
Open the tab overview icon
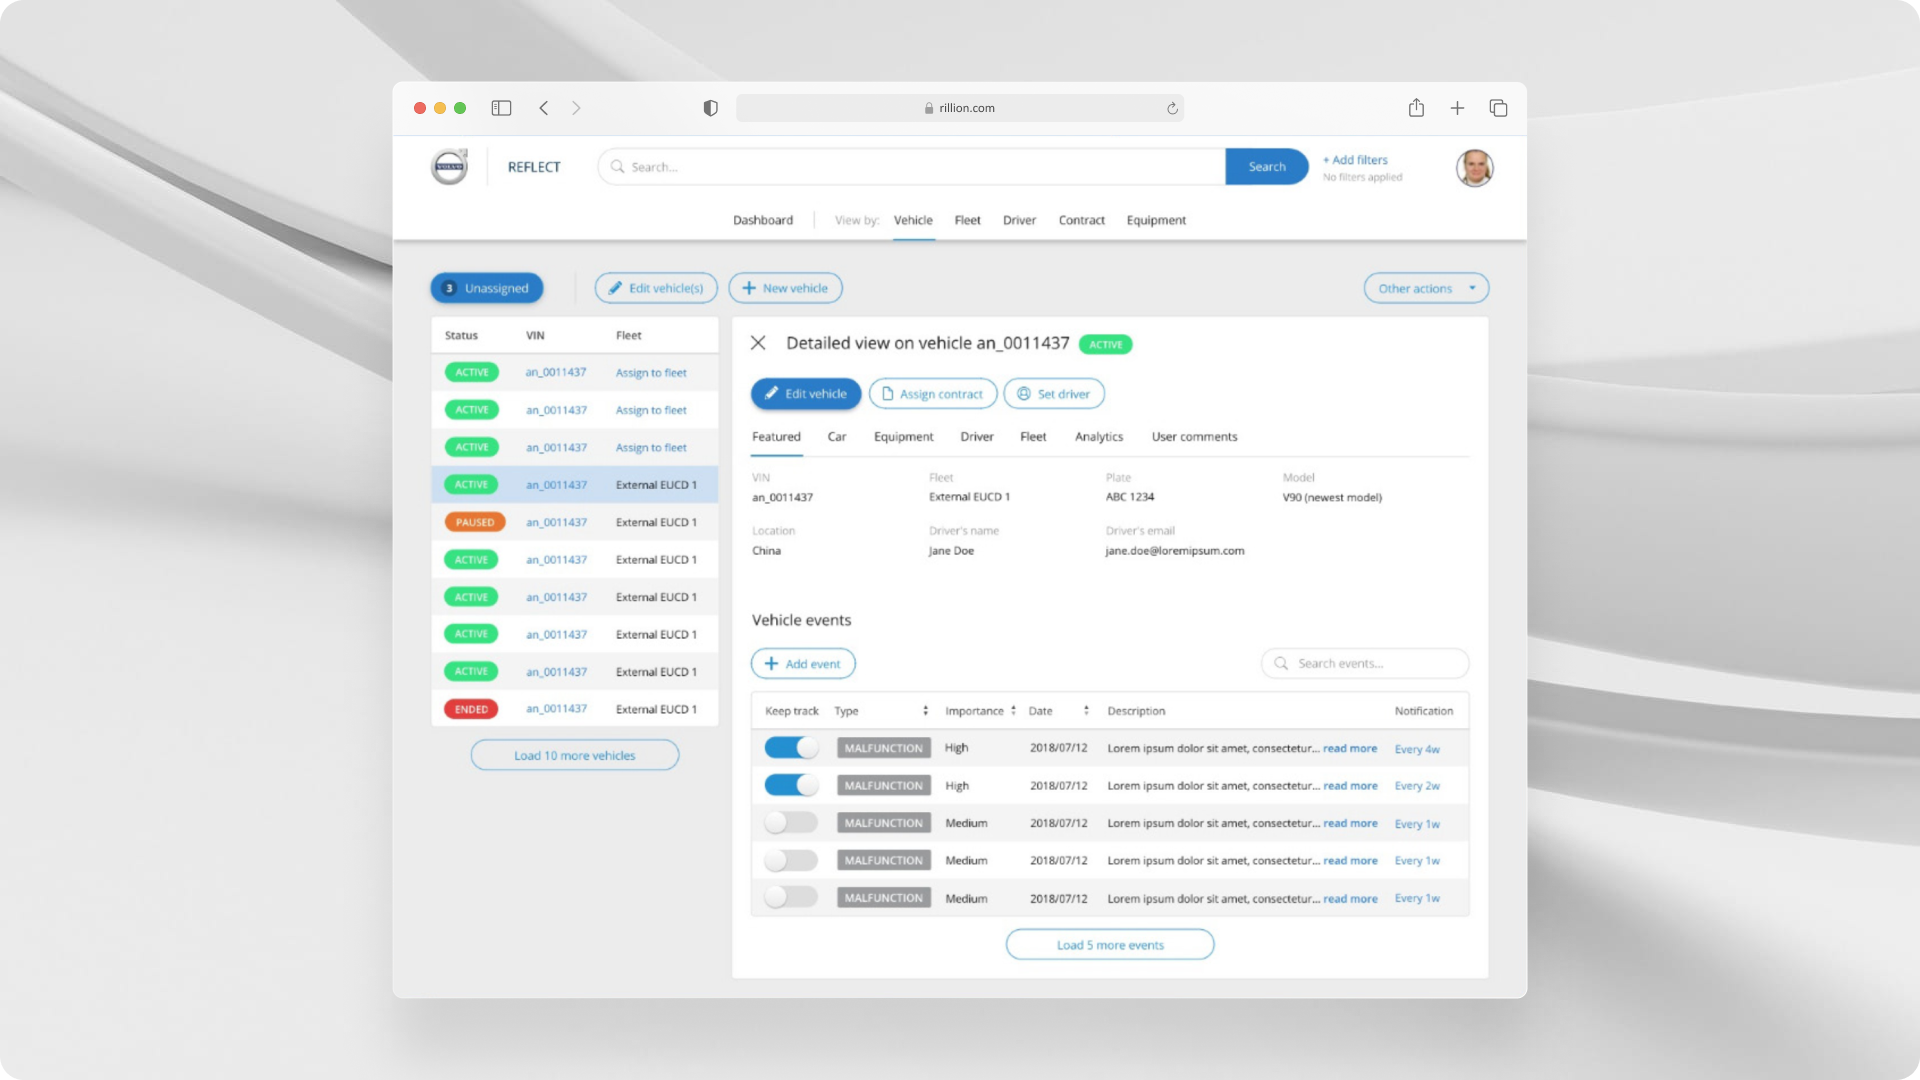(1498, 108)
